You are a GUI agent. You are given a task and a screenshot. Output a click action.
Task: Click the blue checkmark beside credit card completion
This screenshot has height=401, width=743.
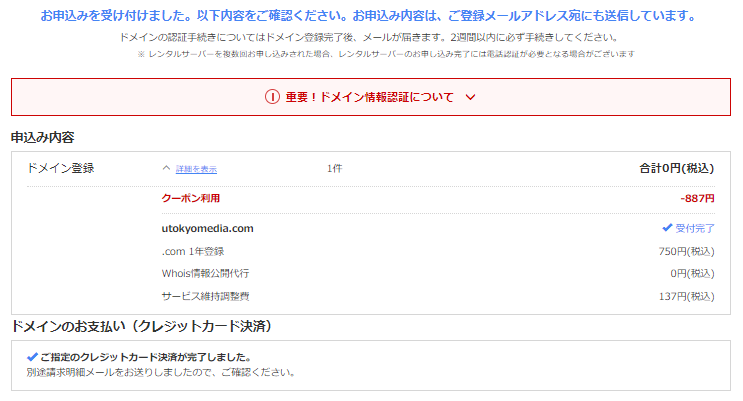[x=32, y=357]
